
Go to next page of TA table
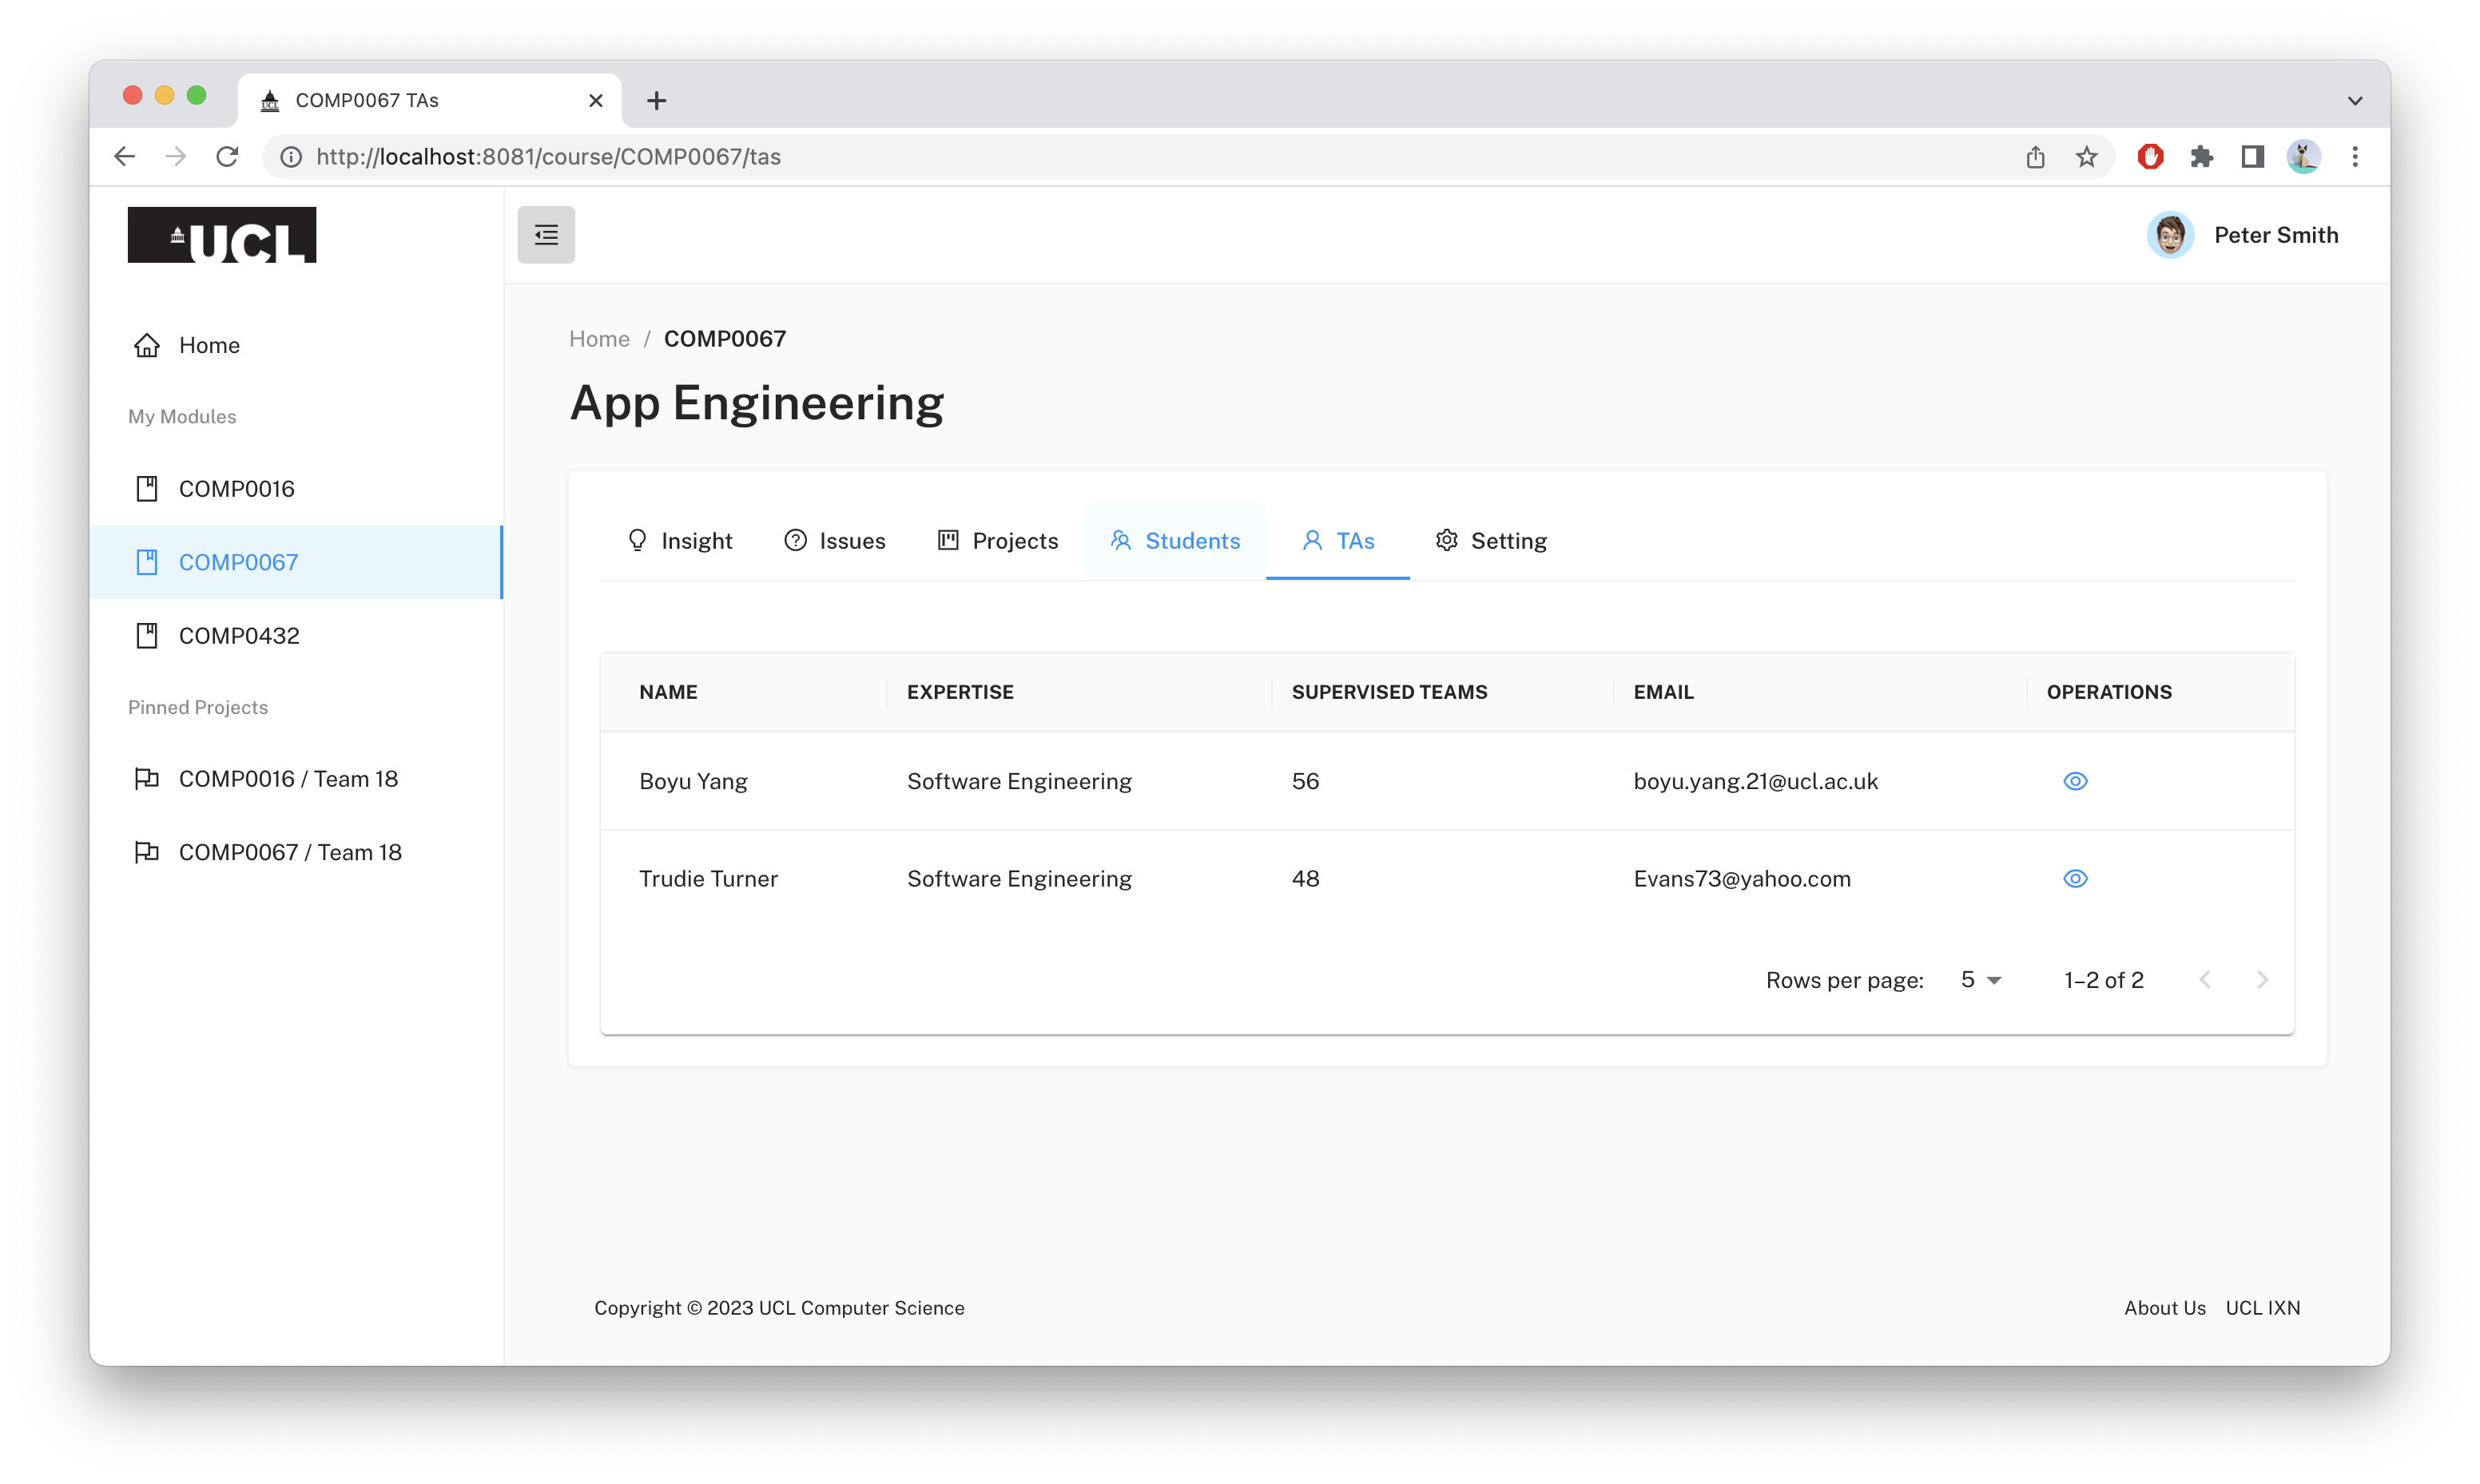click(2262, 980)
